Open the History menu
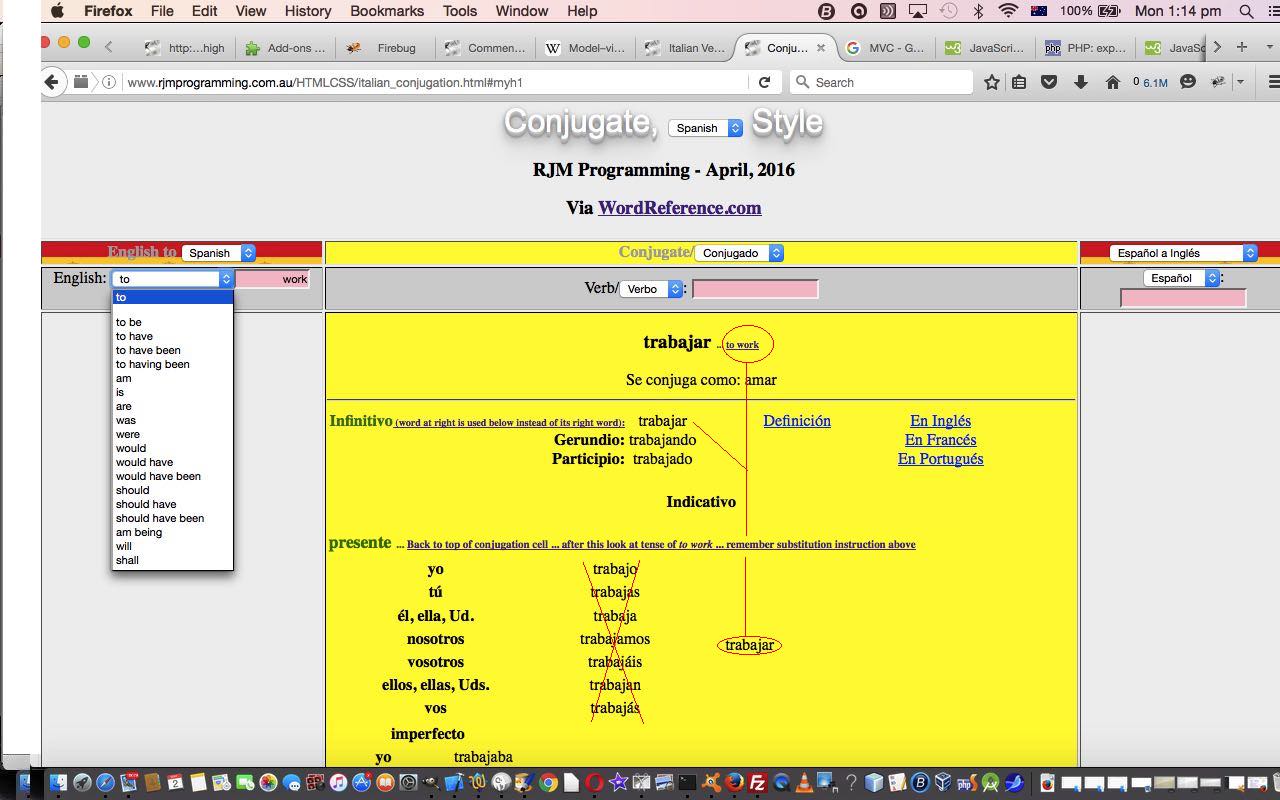 pyautogui.click(x=307, y=11)
